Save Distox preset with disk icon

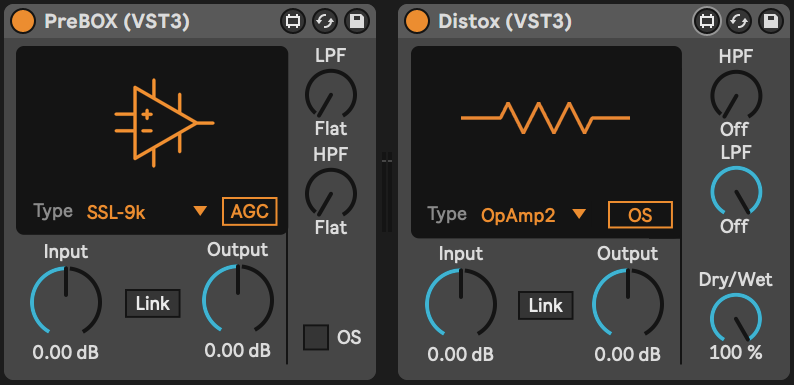[x=771, y=21]
